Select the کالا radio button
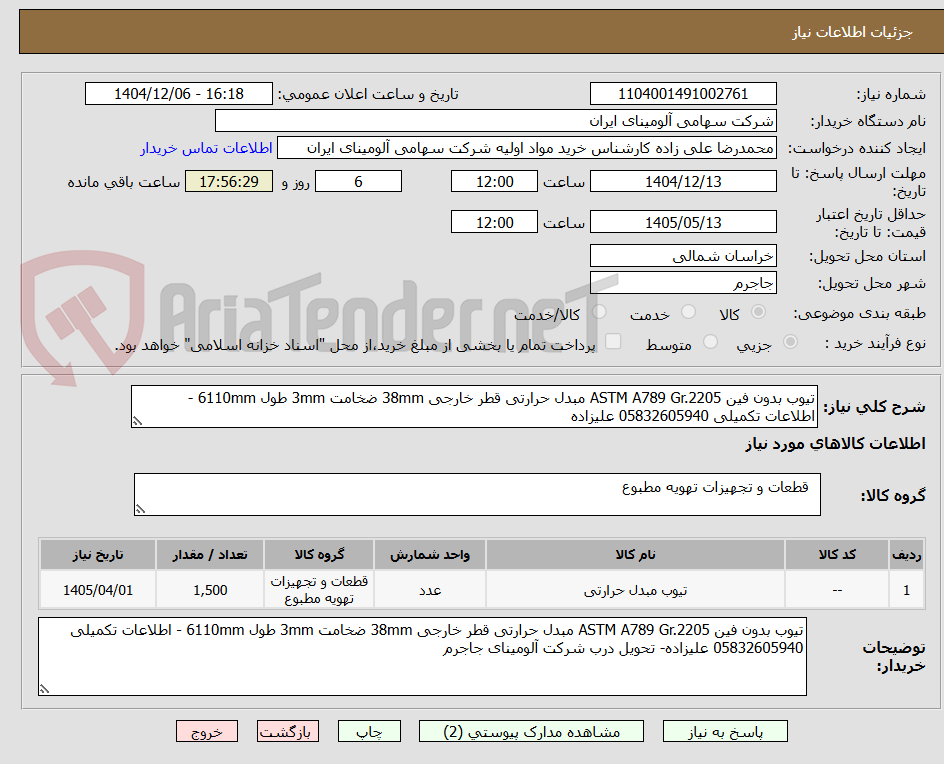The height and width of the screenshot is (764, 944). tap(759, 312)
